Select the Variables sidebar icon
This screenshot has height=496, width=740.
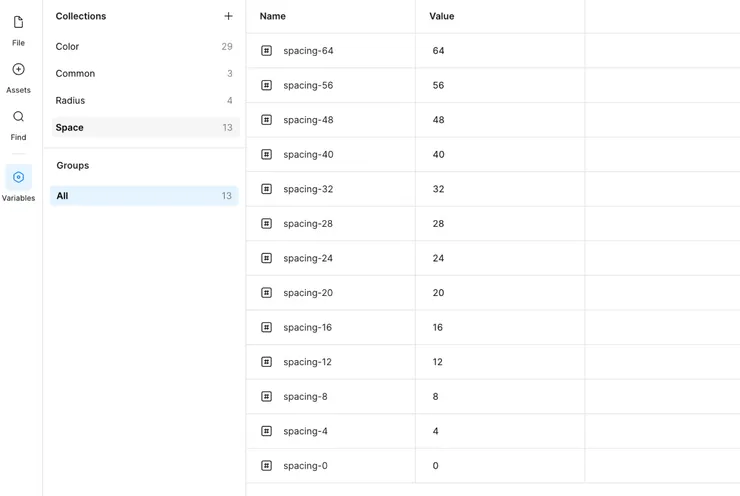point(18,178)
